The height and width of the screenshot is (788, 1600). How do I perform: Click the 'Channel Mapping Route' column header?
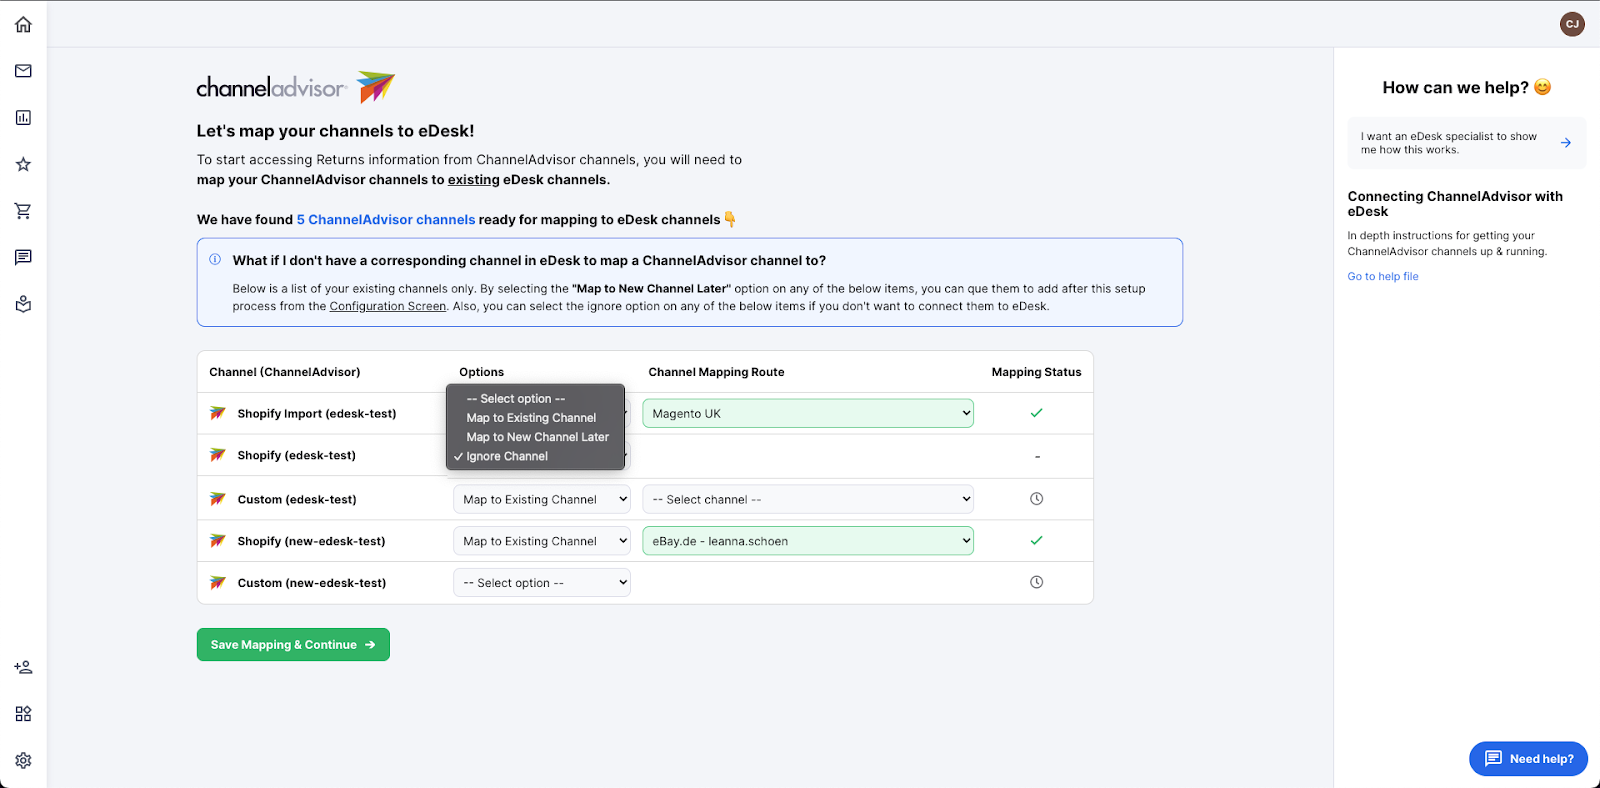[716, 372]
